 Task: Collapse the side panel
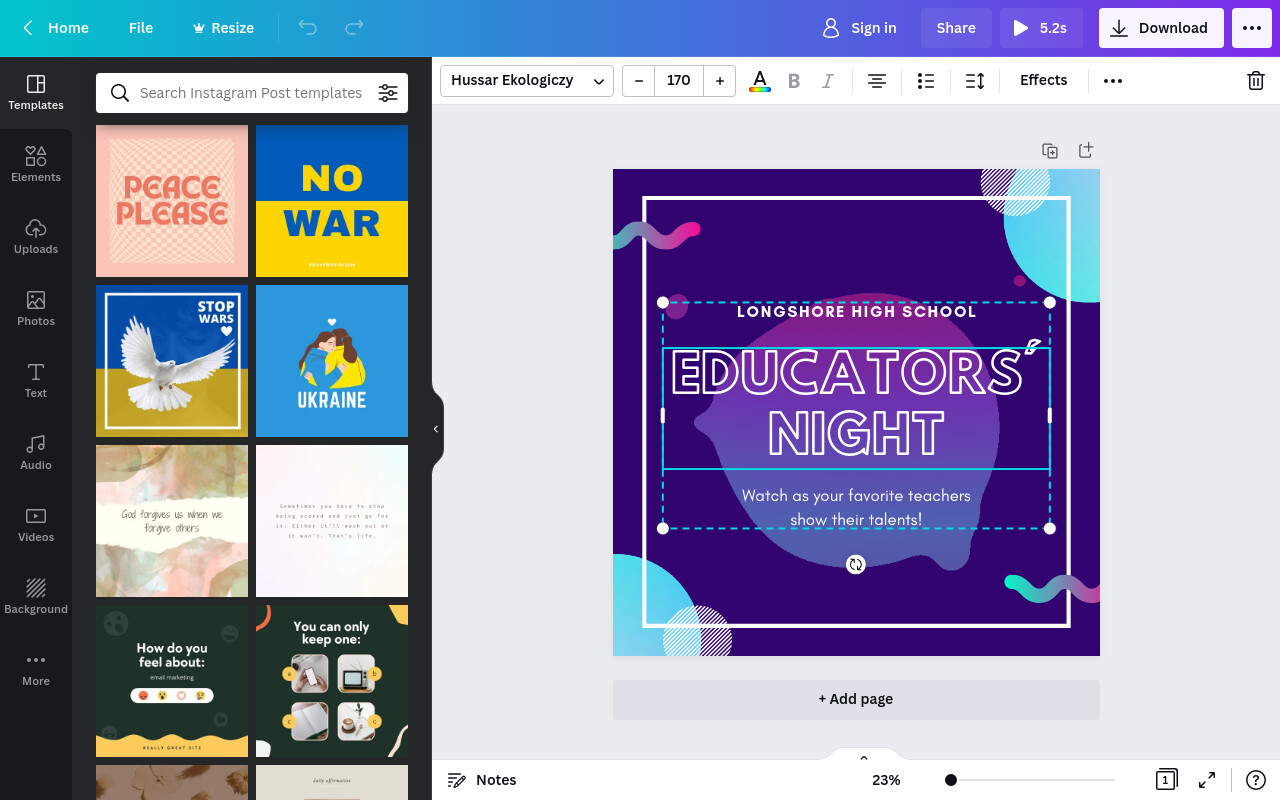[436, 429]
